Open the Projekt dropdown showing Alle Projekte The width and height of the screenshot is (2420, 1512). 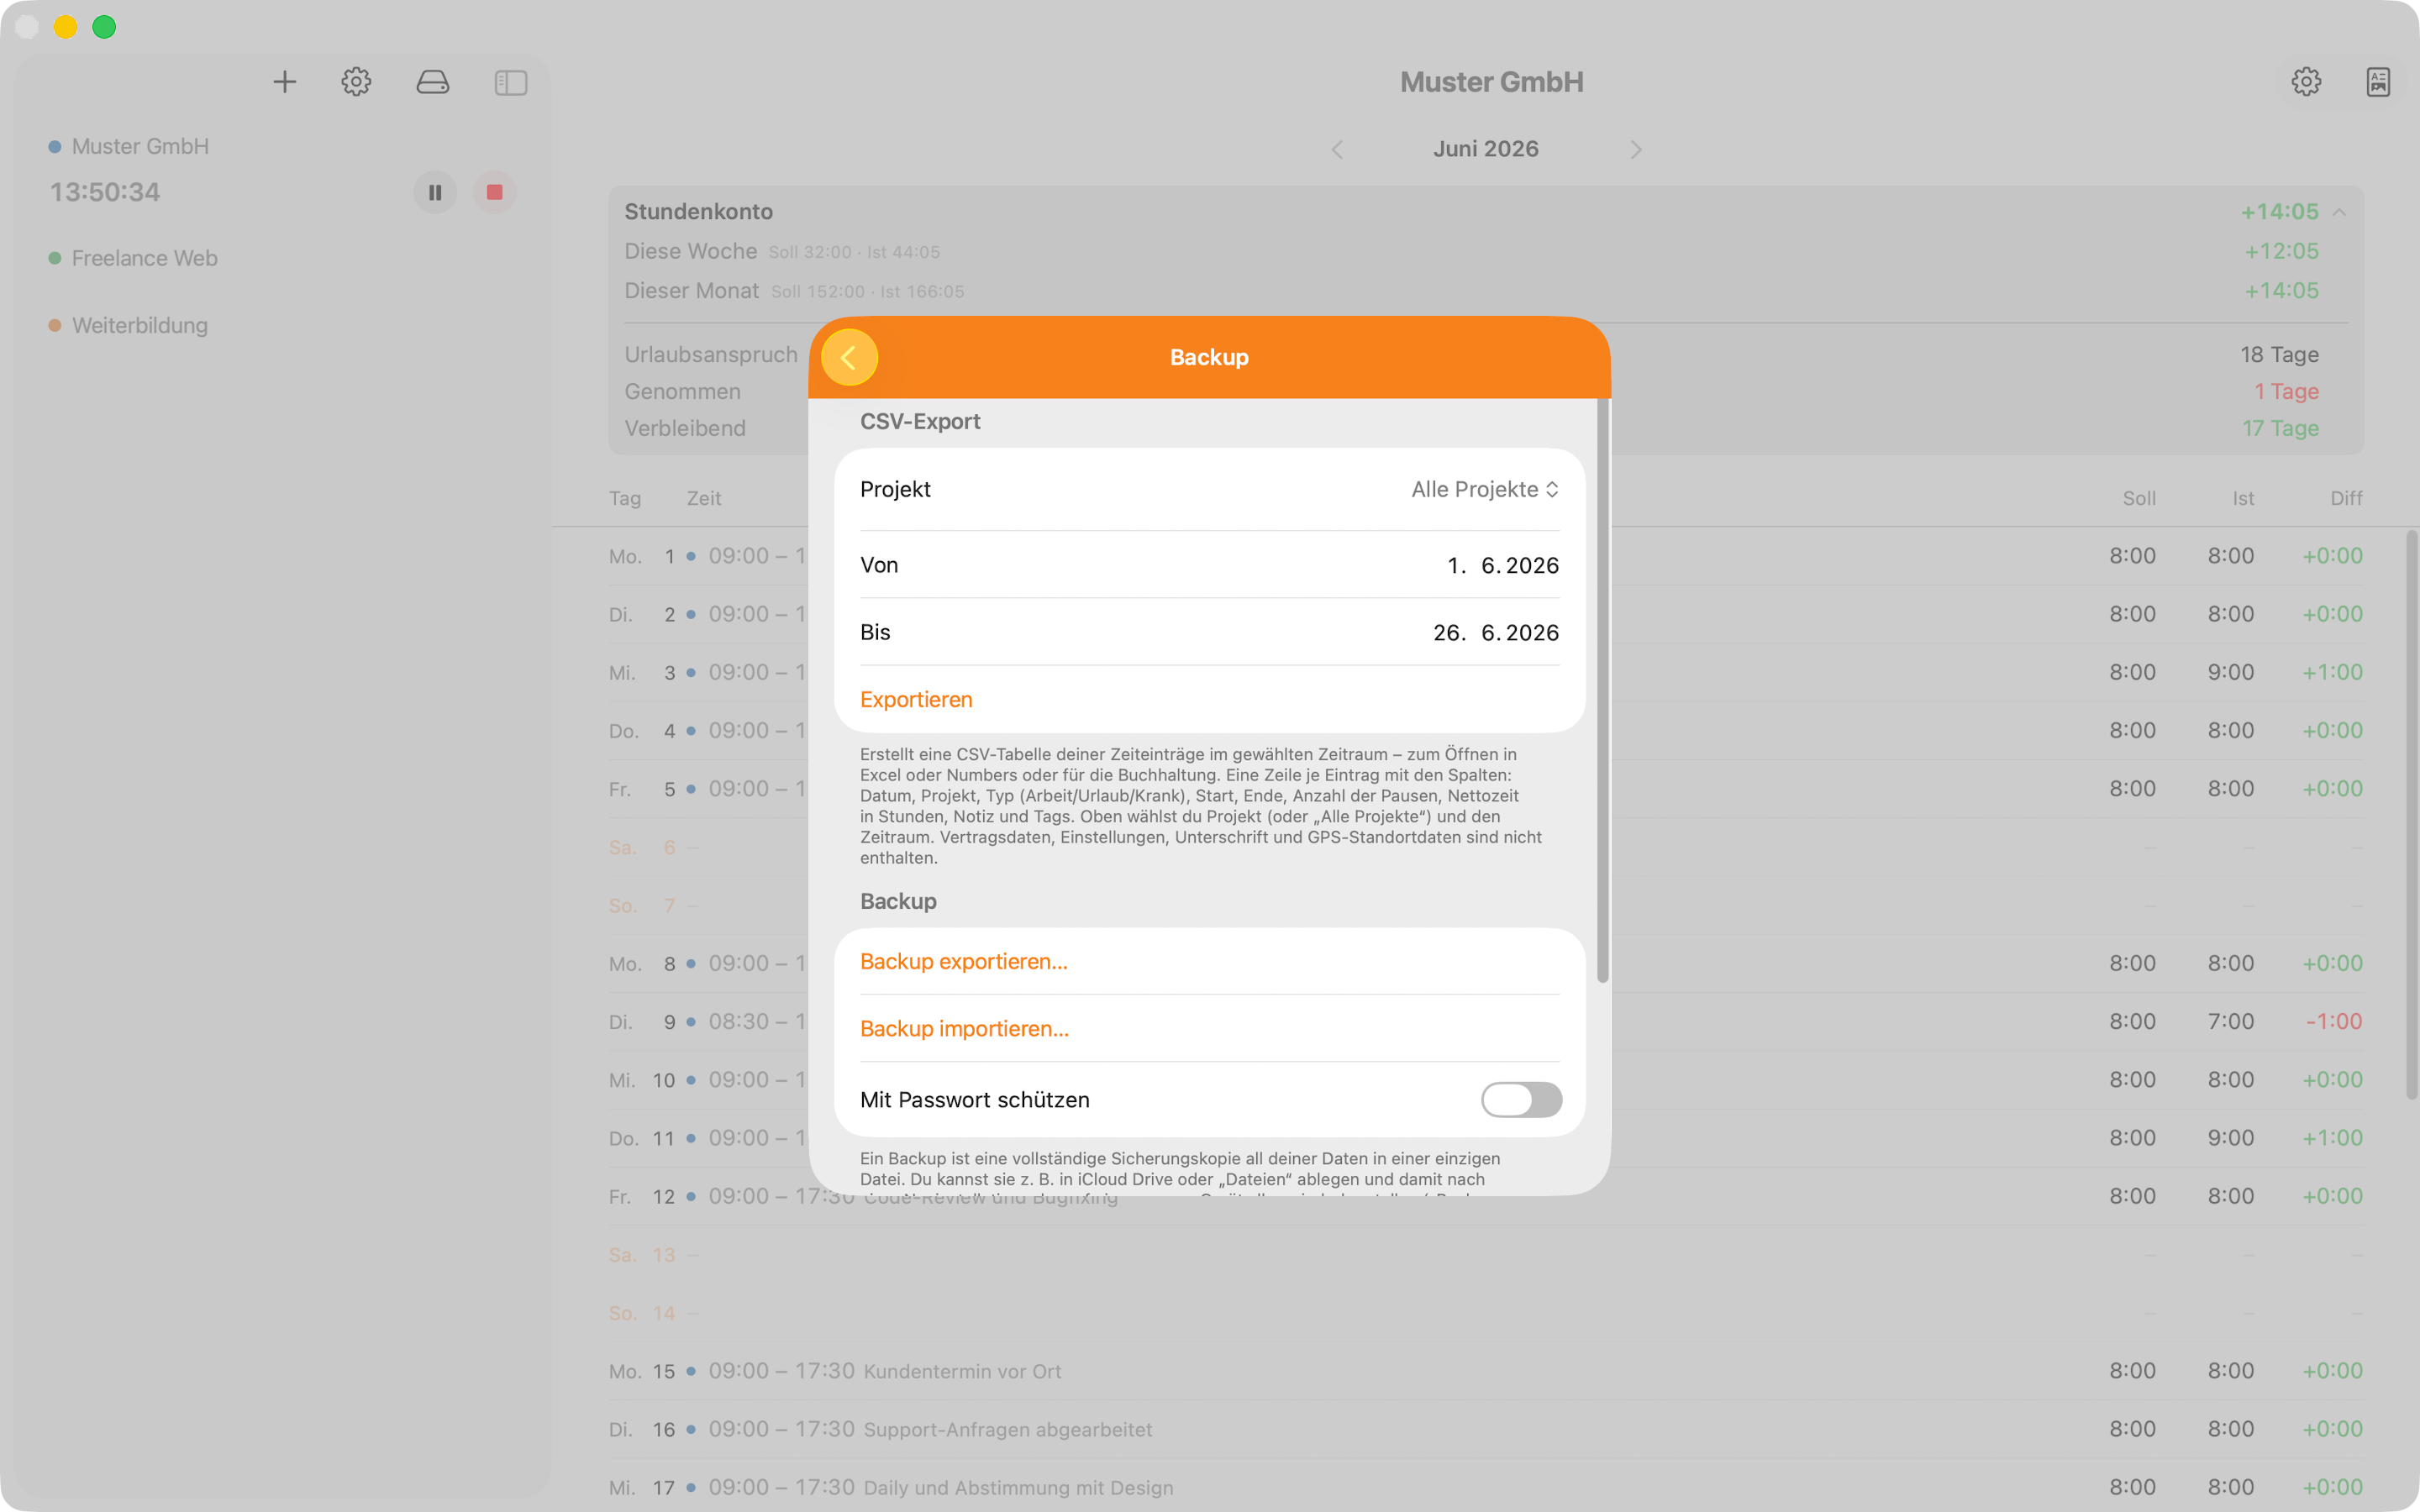pyautogui.click(x=1485, y=489)
